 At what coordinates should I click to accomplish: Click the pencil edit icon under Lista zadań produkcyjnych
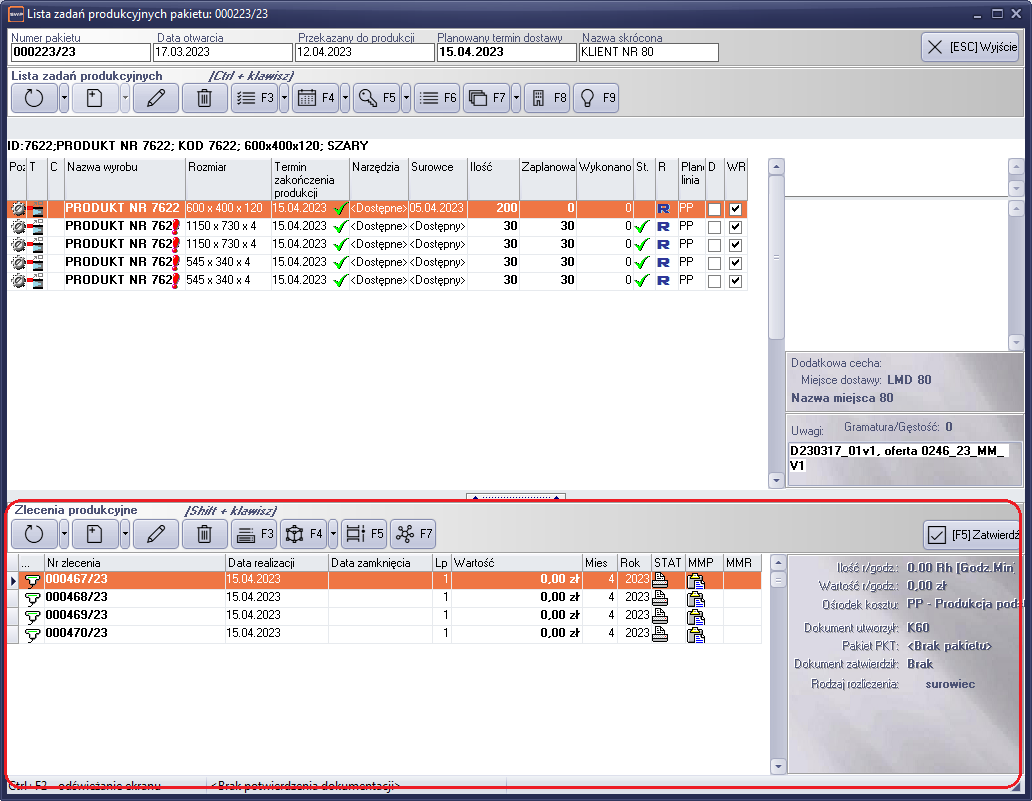pyautogui.click(x=155, y=98)
